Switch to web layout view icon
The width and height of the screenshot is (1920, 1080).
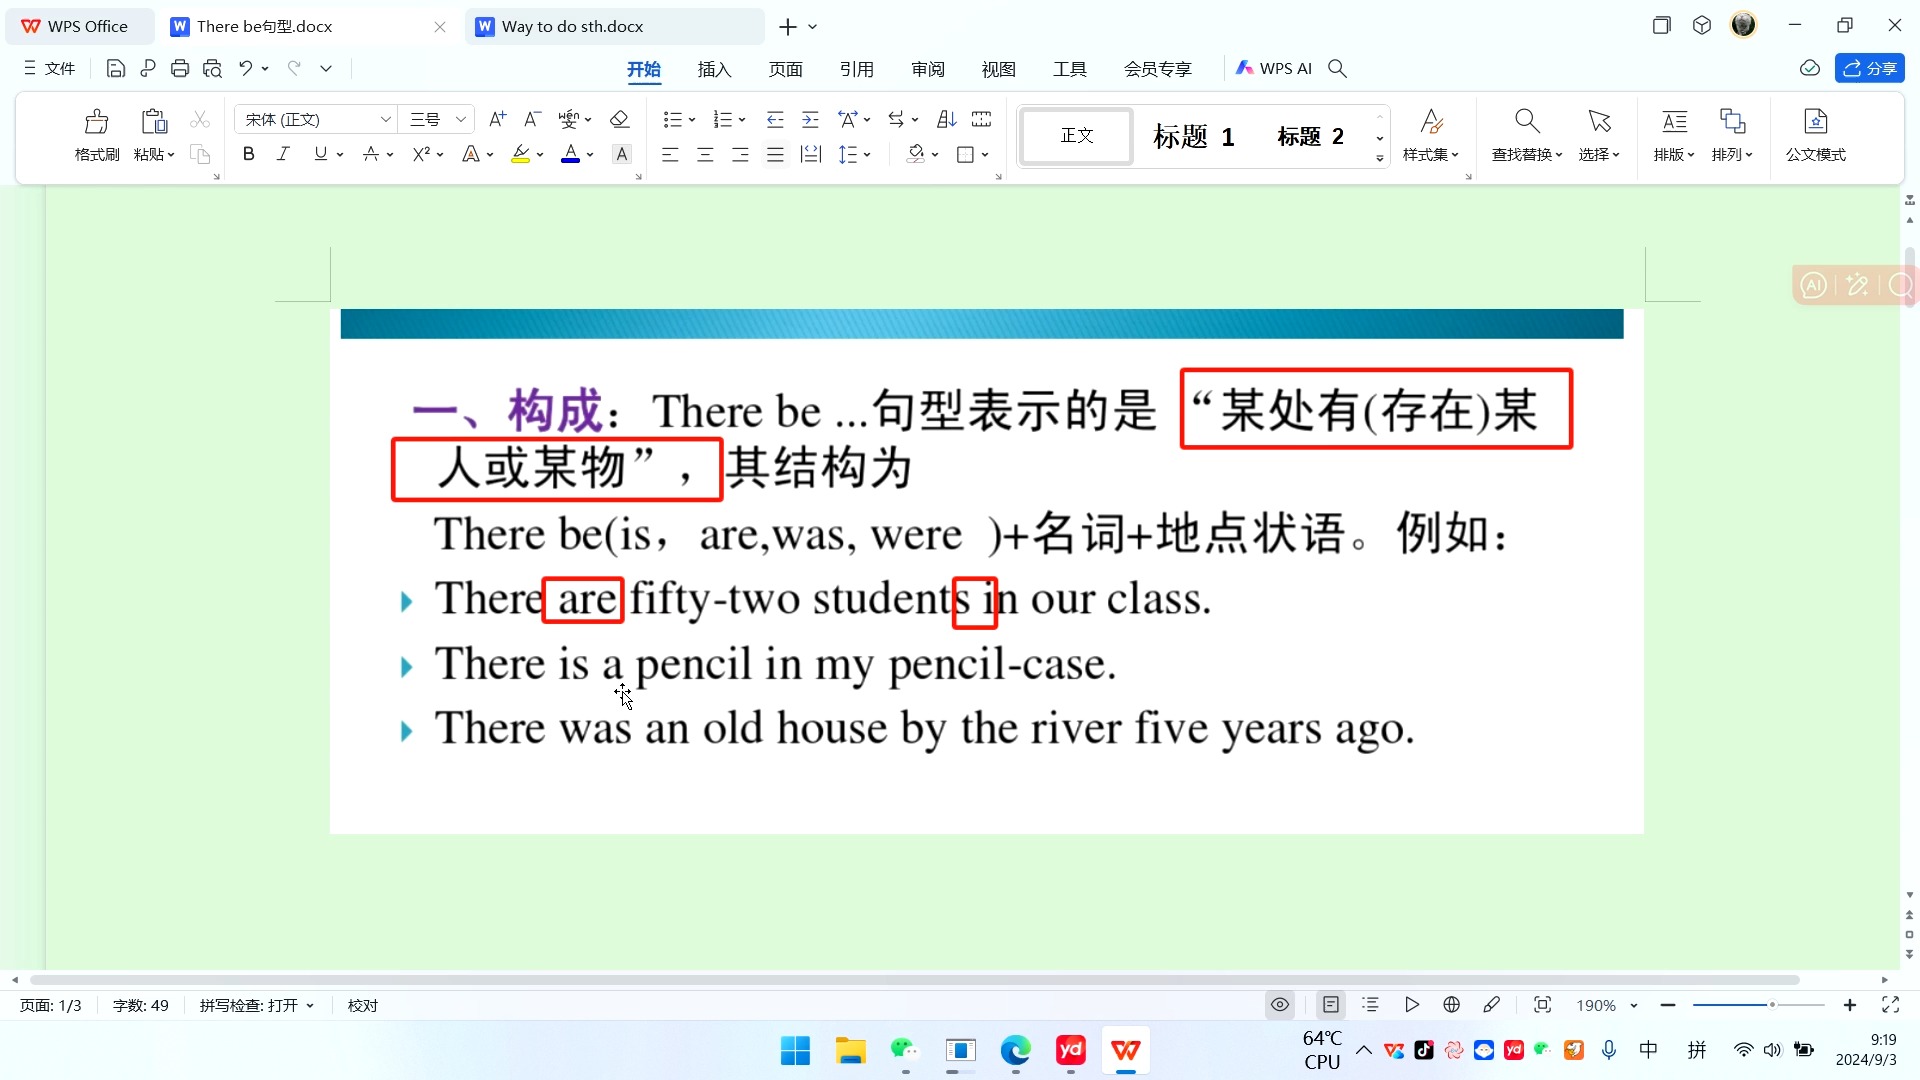(1452, 1005)
